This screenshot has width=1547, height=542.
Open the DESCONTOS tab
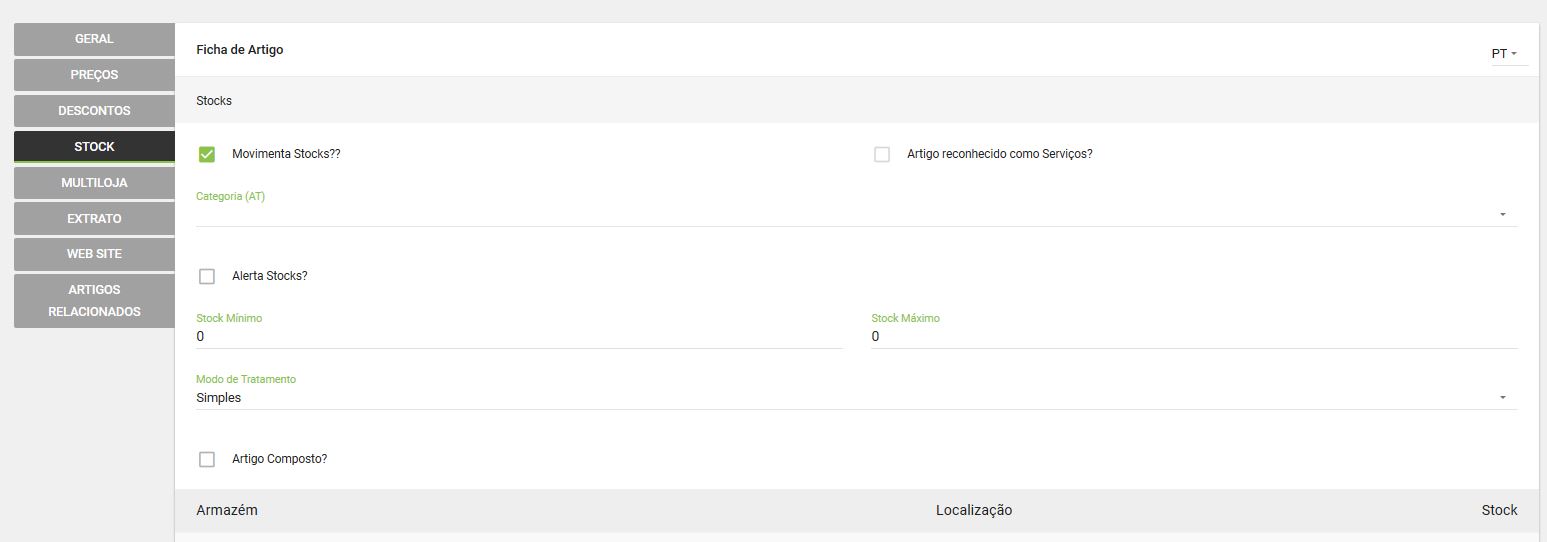[x=94, y=111]
